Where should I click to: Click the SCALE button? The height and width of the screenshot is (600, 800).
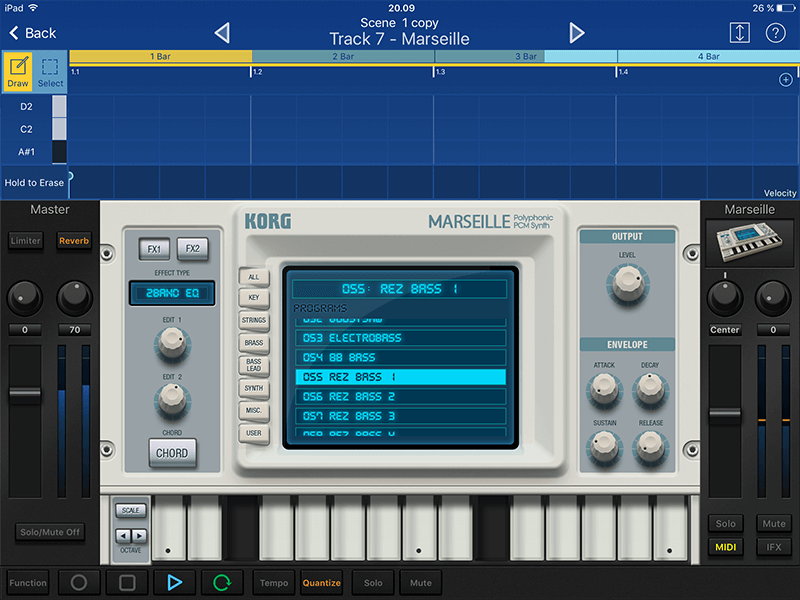click(131, 510)
